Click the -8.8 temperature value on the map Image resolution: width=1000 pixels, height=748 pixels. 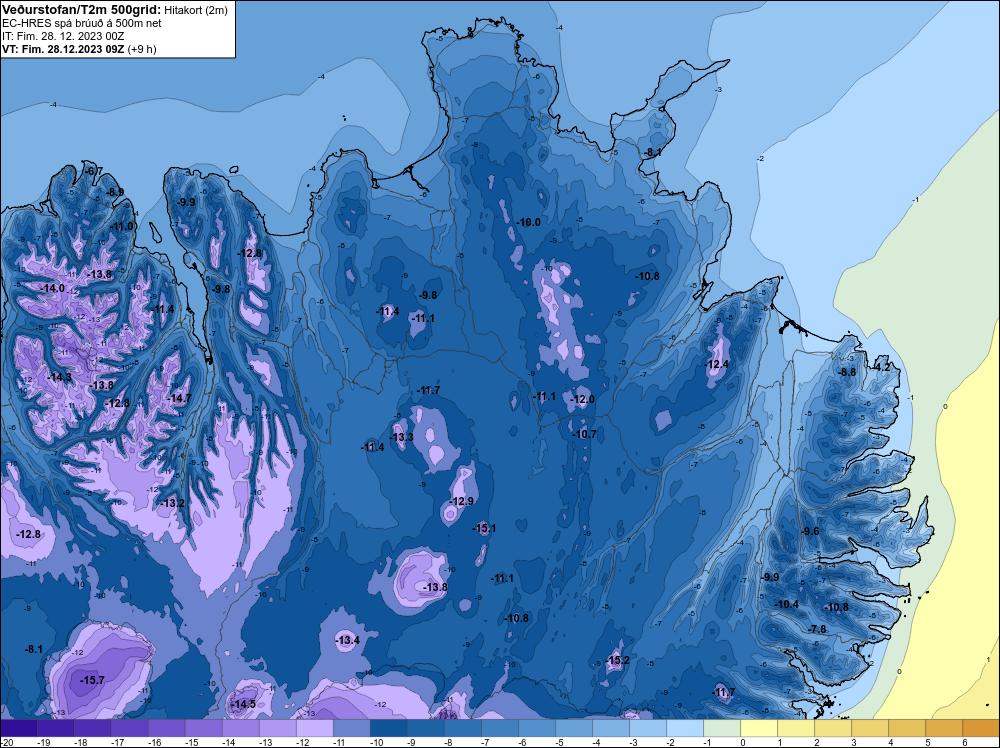(x=846, y=372)
